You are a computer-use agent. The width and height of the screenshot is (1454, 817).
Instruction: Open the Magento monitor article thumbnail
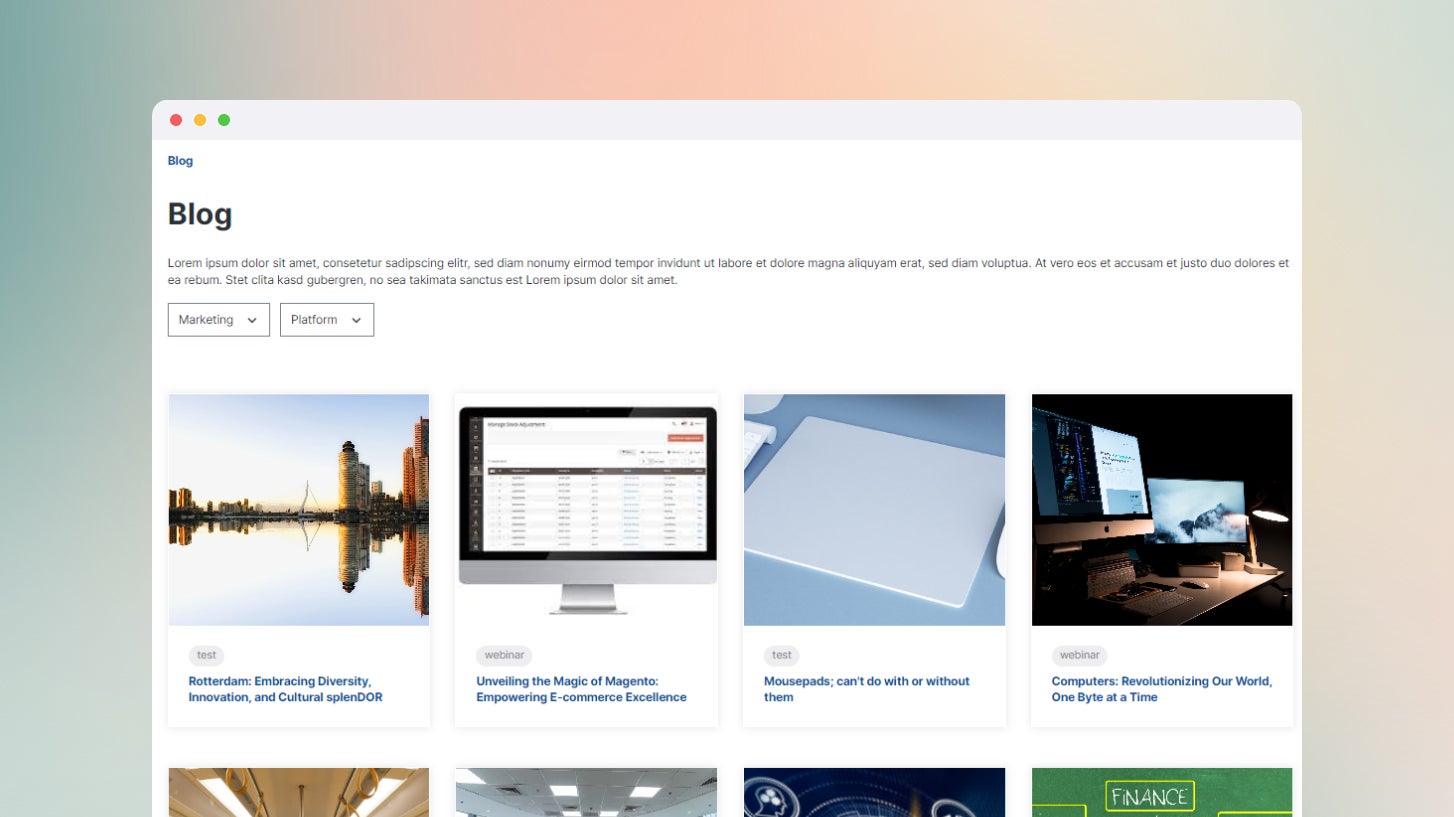pyautogui.click(x=586, y=510)
